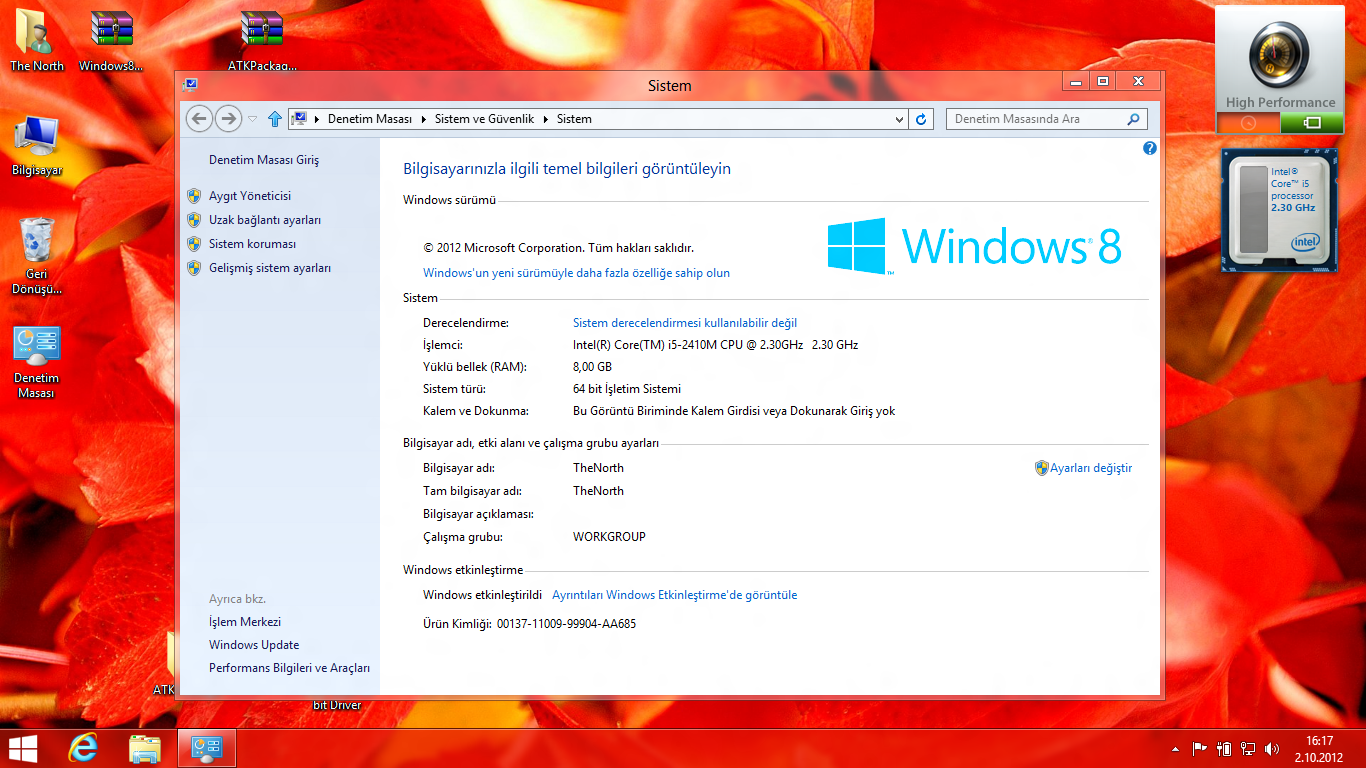Refresh the Sistem page
This screenshot has width=1366, height=768.
pyautogui.click(x=922, y=119)
